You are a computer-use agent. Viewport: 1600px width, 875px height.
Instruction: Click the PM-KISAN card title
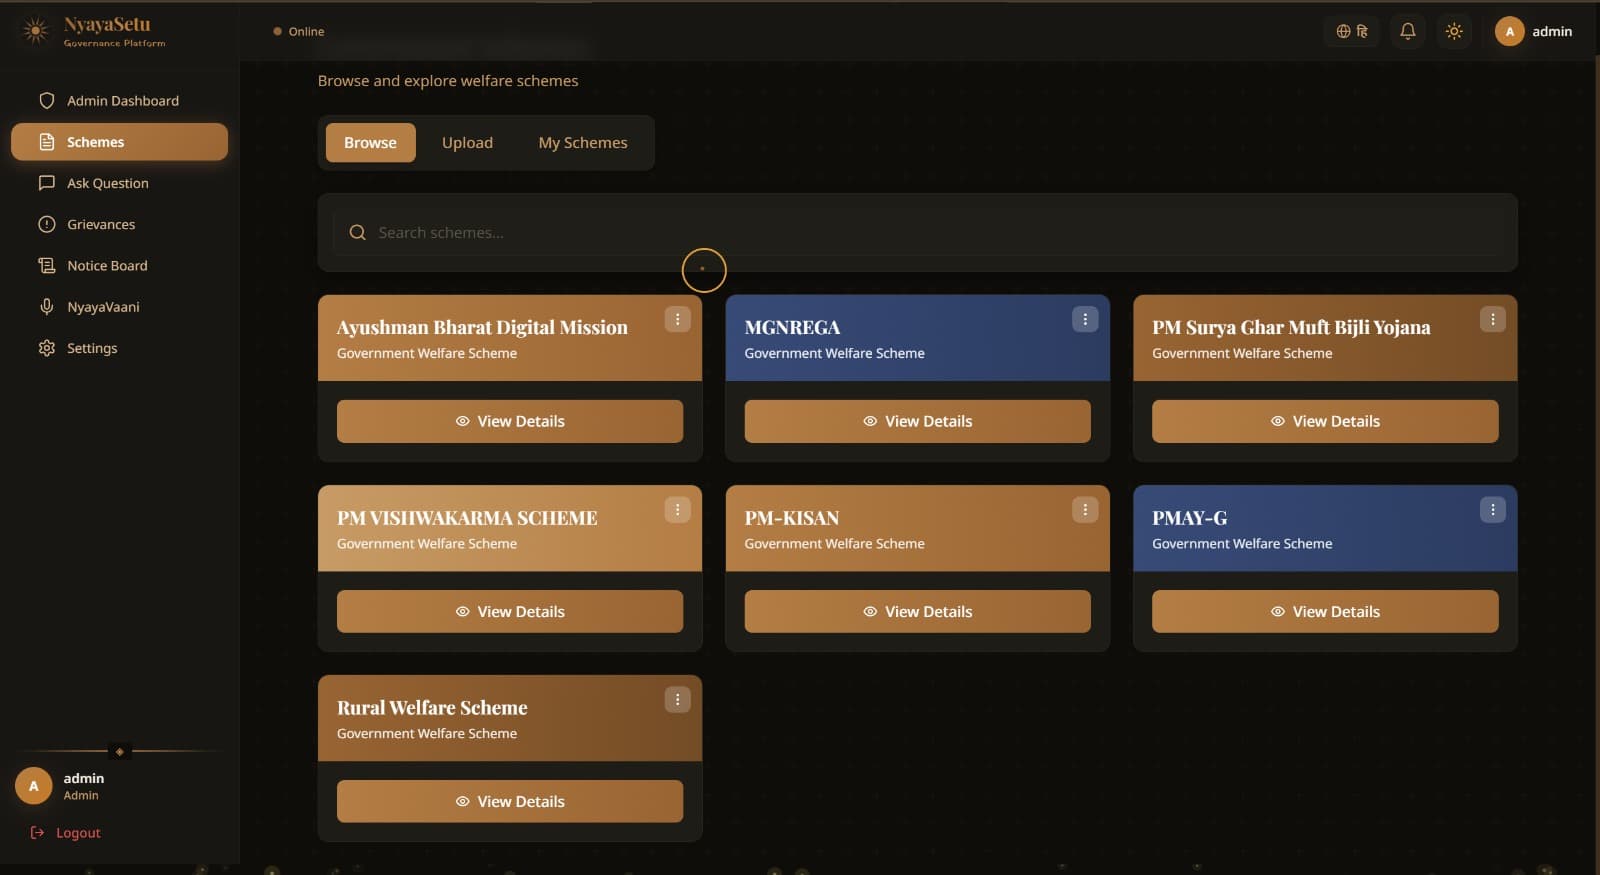[x=792, y=518]
